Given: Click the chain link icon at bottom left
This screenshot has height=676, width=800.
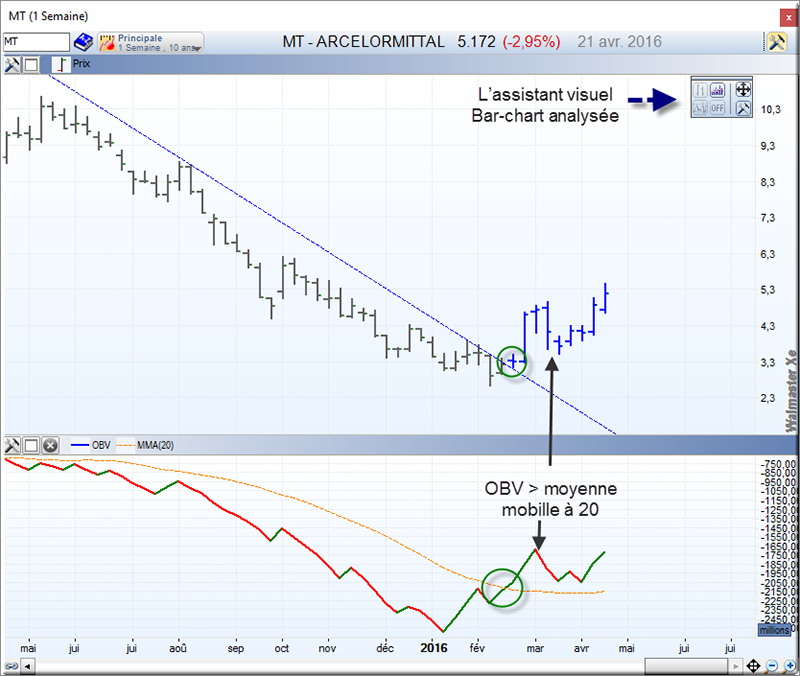Looking at the screenshot, I should (x=11, y=666).
